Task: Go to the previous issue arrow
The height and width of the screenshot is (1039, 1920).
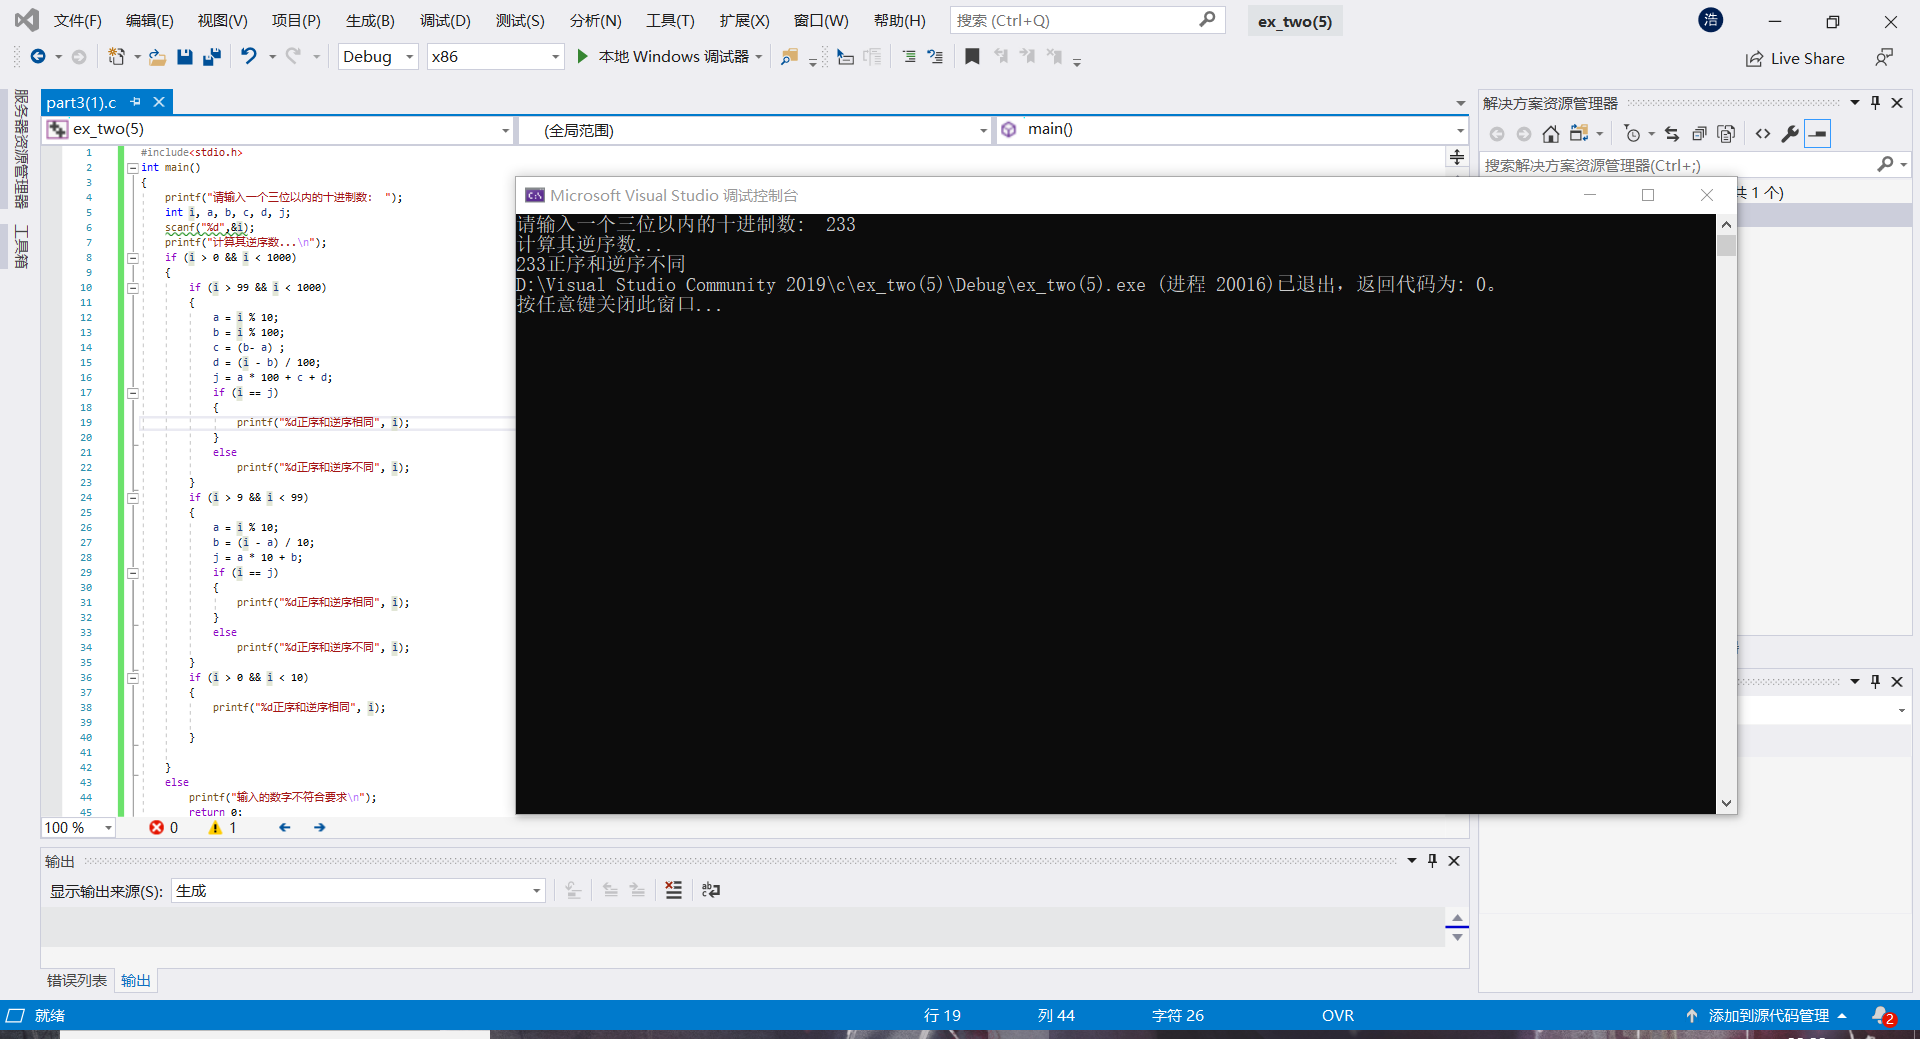Action: (x=285, y=828)
